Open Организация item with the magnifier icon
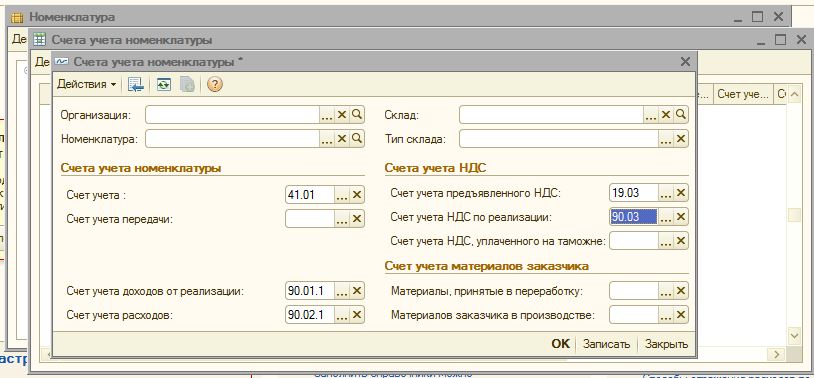The height and width of the screenshot is (378, 814). pyautogui.click(x=357, y=115)
